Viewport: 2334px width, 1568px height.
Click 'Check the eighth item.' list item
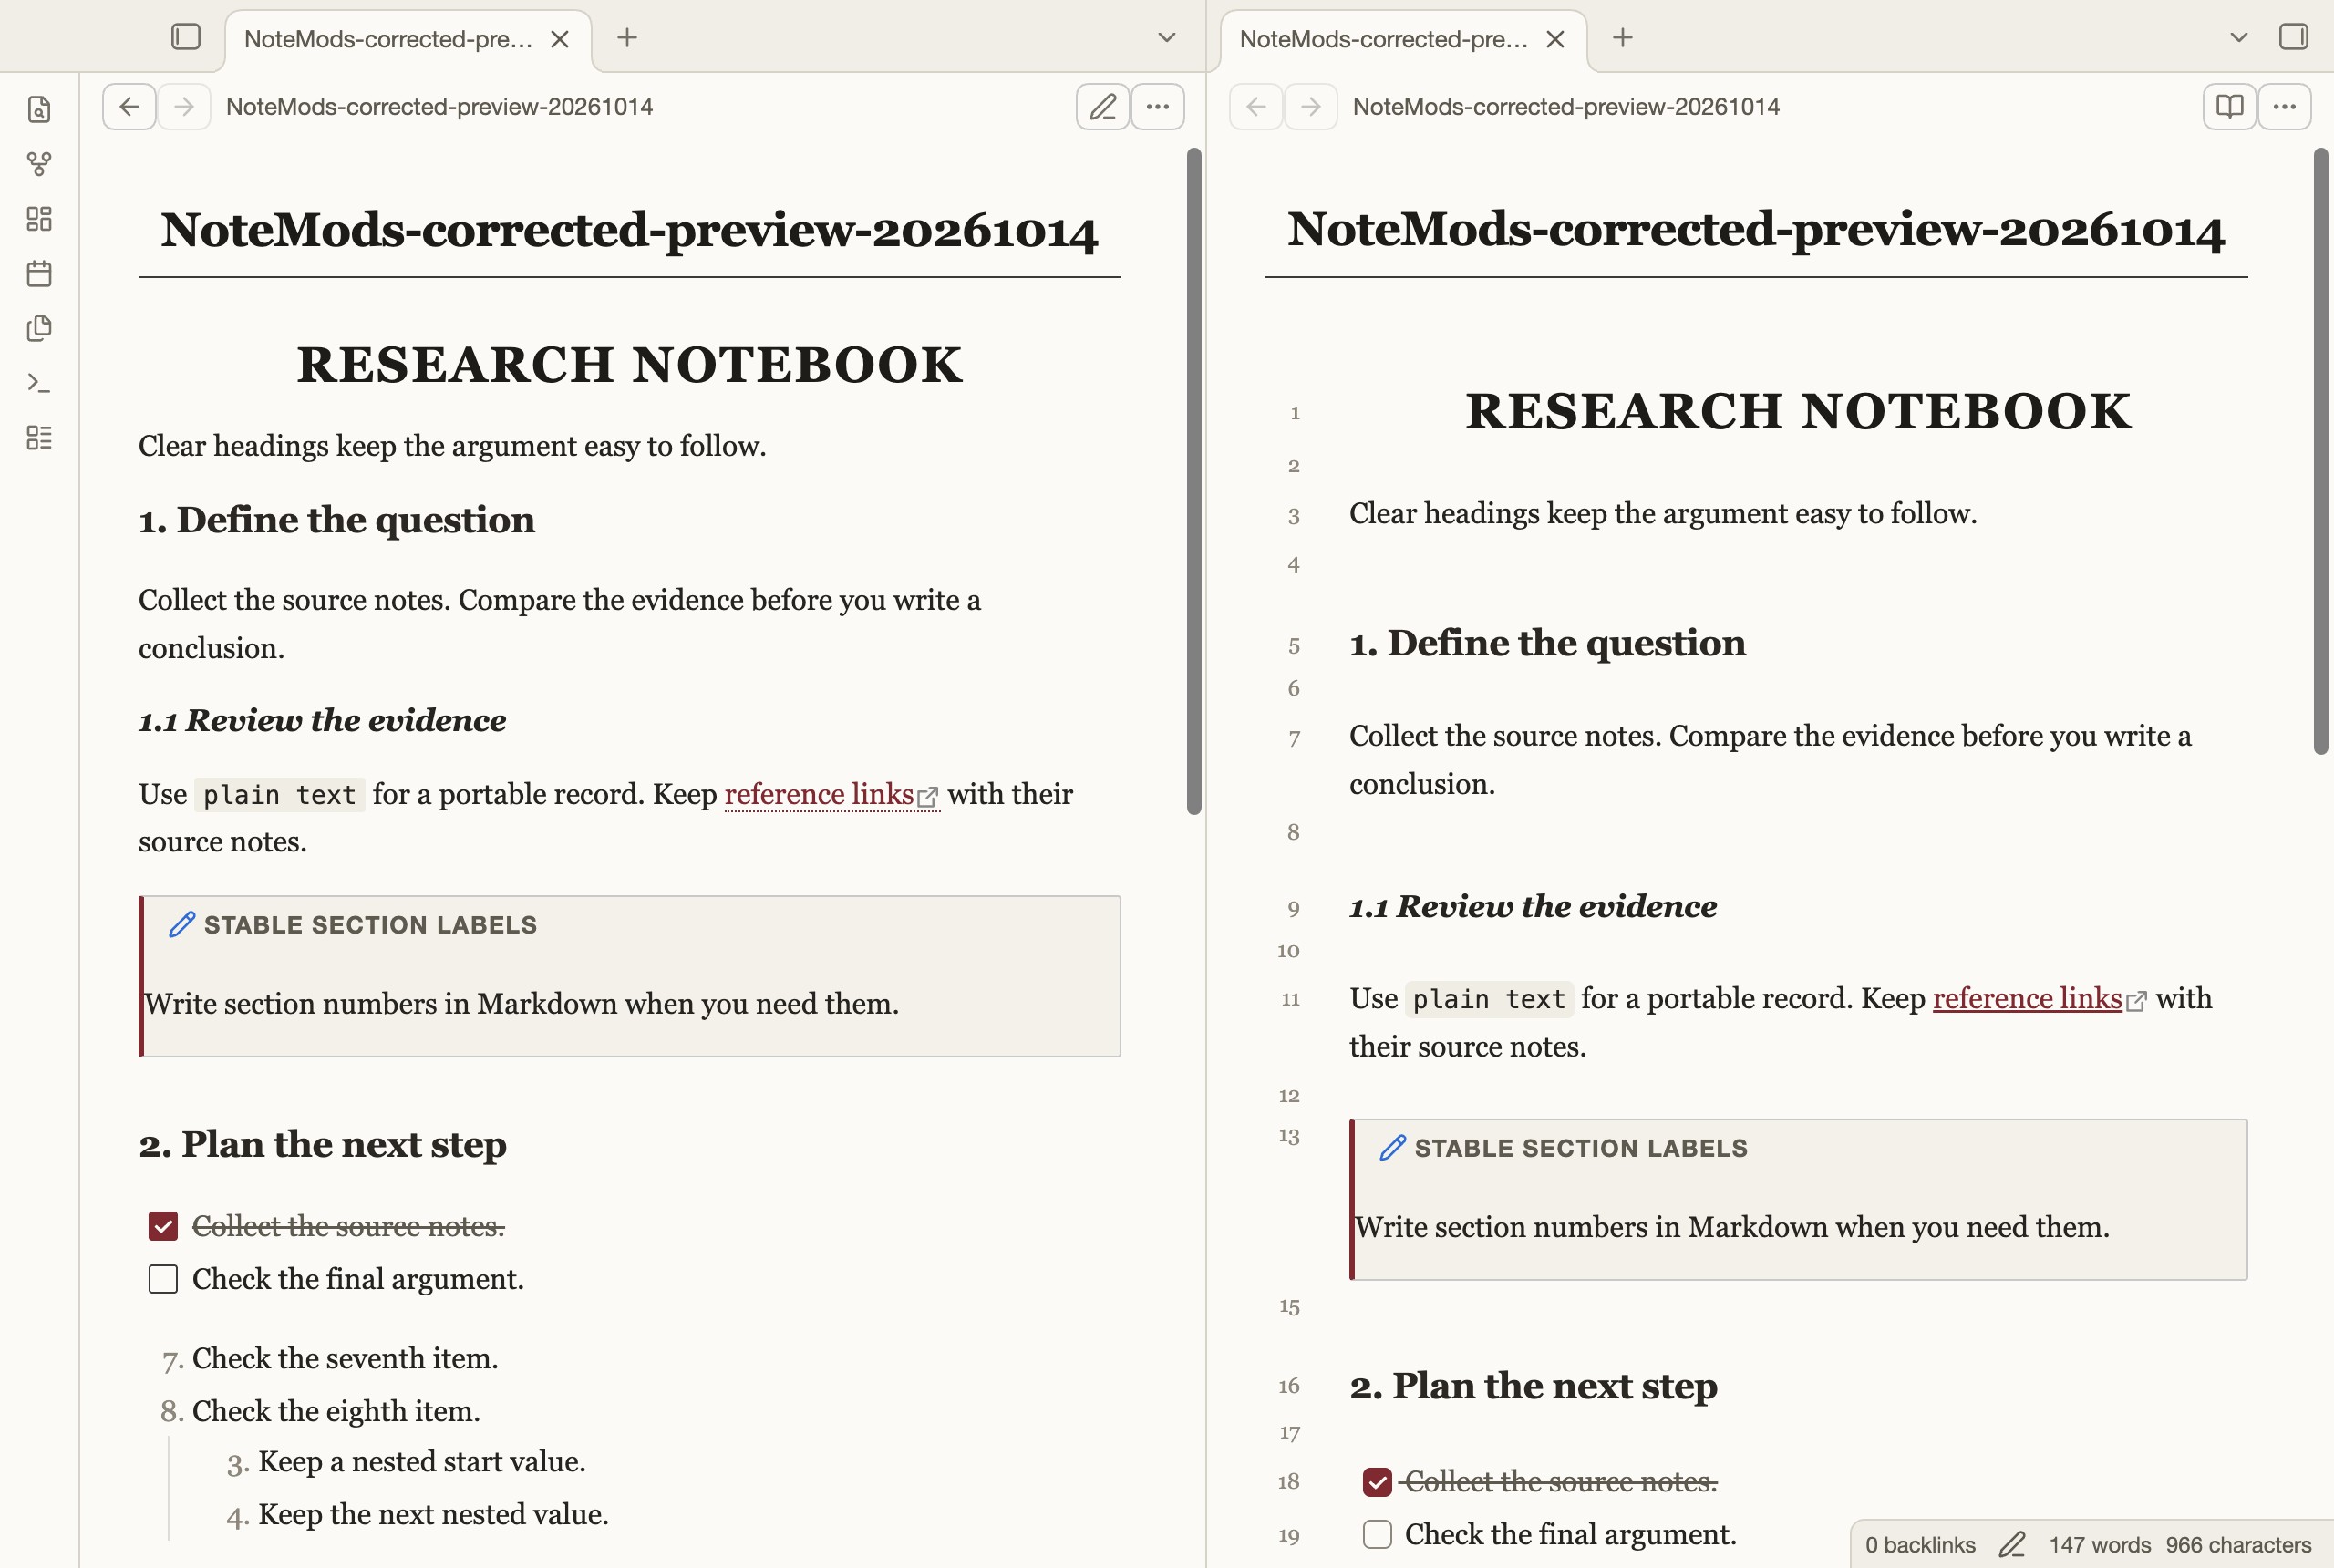(x=336, y=1411)
